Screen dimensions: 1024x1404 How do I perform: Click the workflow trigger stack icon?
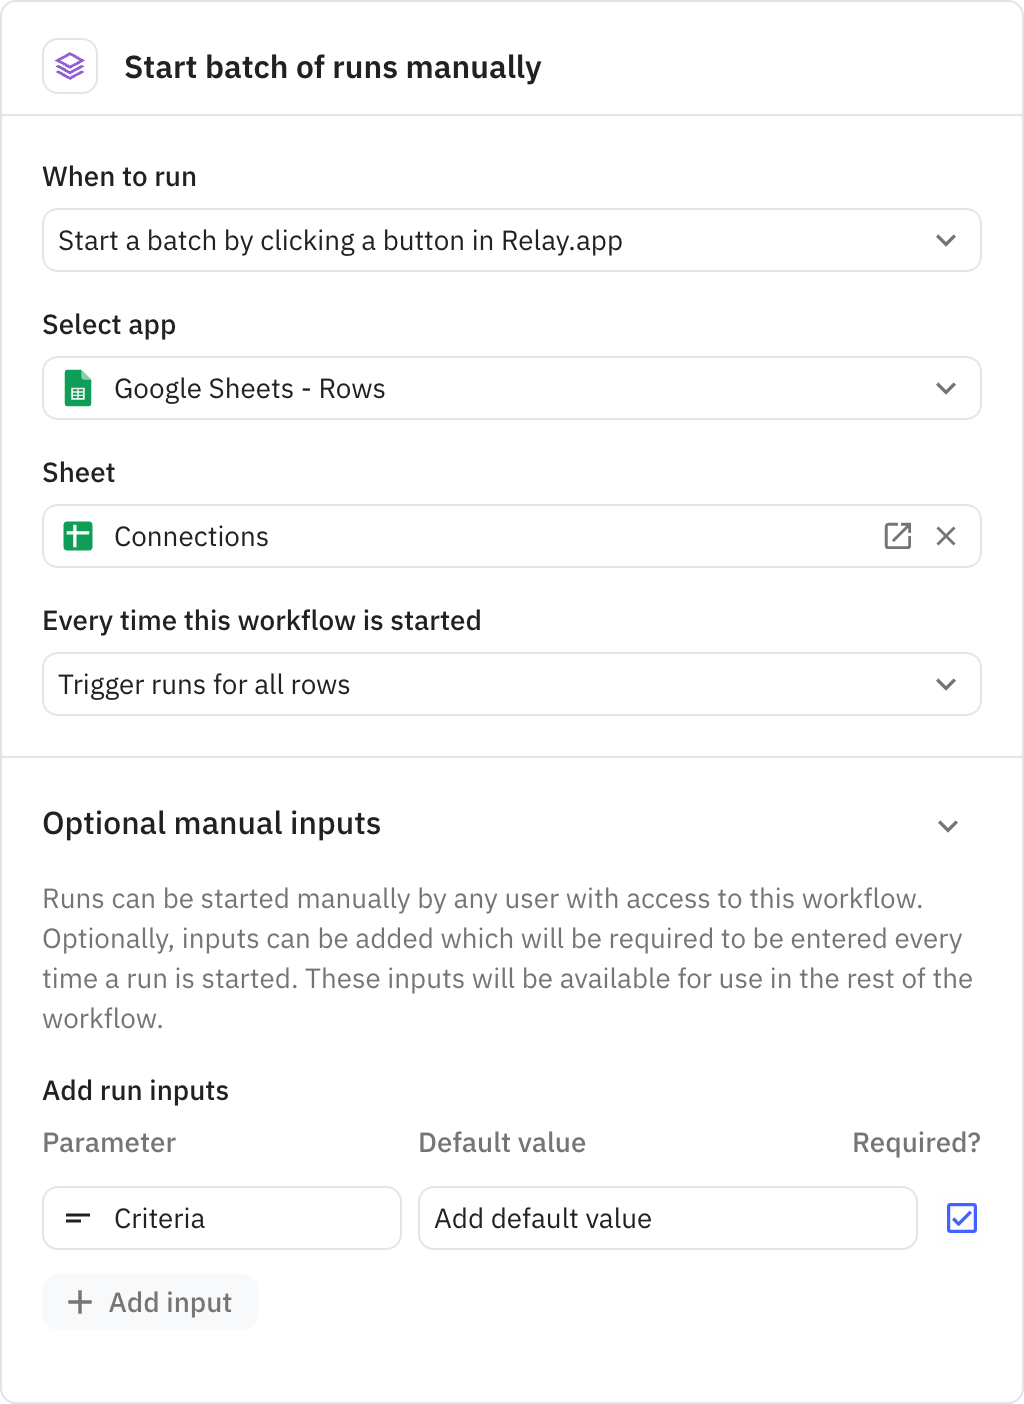(x=70, y=66)
